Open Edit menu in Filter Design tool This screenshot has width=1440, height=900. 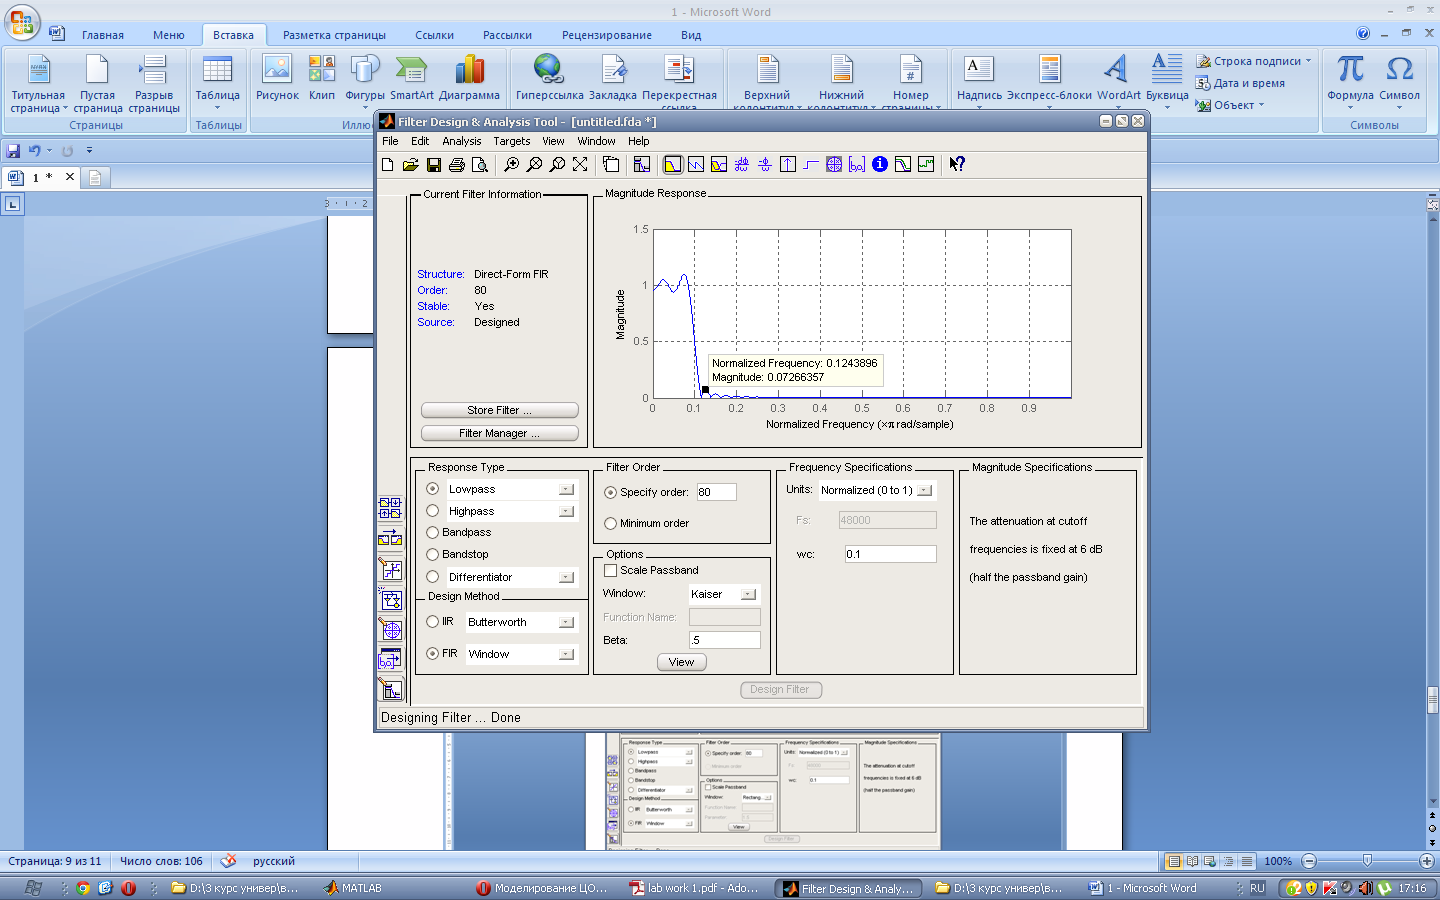pos(420,141)
